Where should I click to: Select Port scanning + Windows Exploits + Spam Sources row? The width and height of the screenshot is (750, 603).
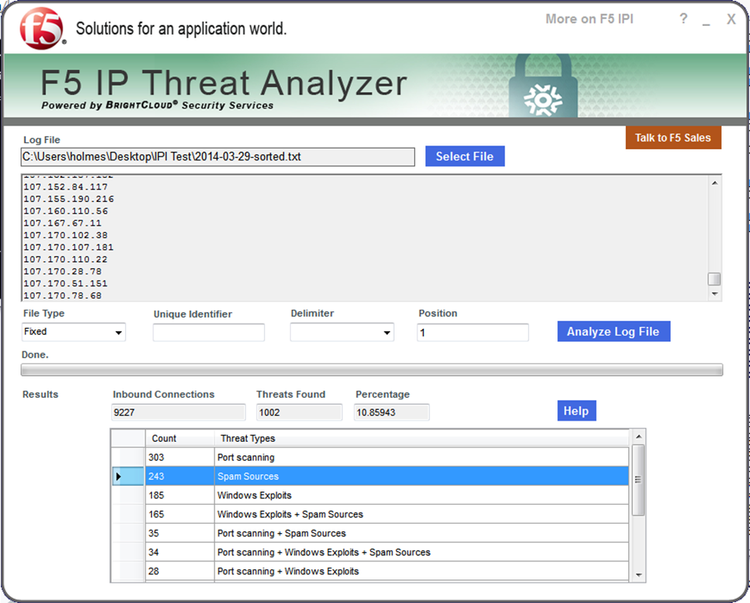point(370,552)
